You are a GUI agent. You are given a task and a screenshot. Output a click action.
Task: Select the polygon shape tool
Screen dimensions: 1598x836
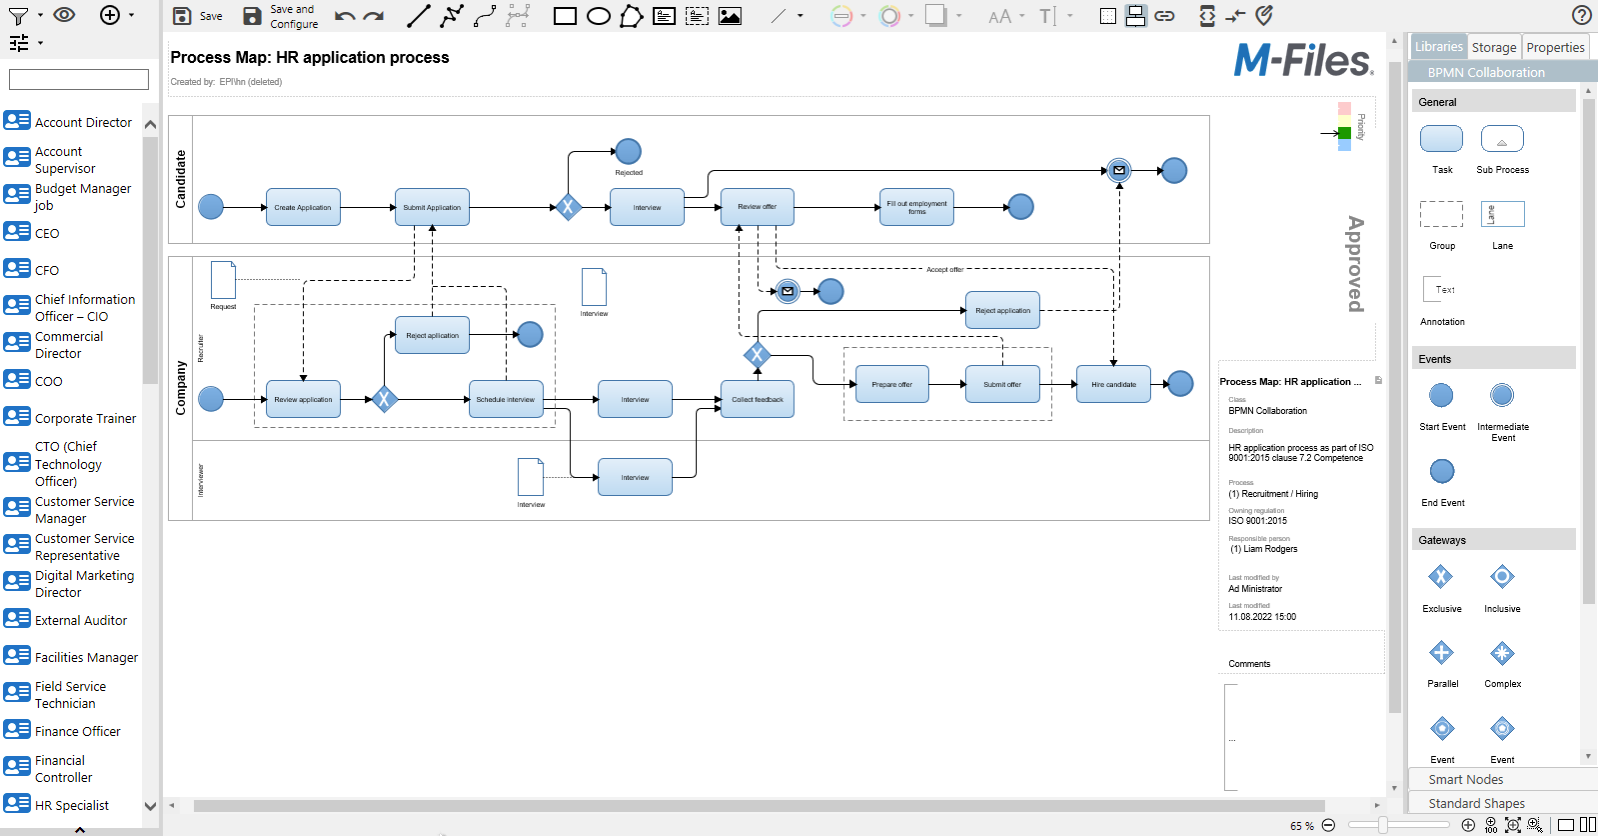631,16
